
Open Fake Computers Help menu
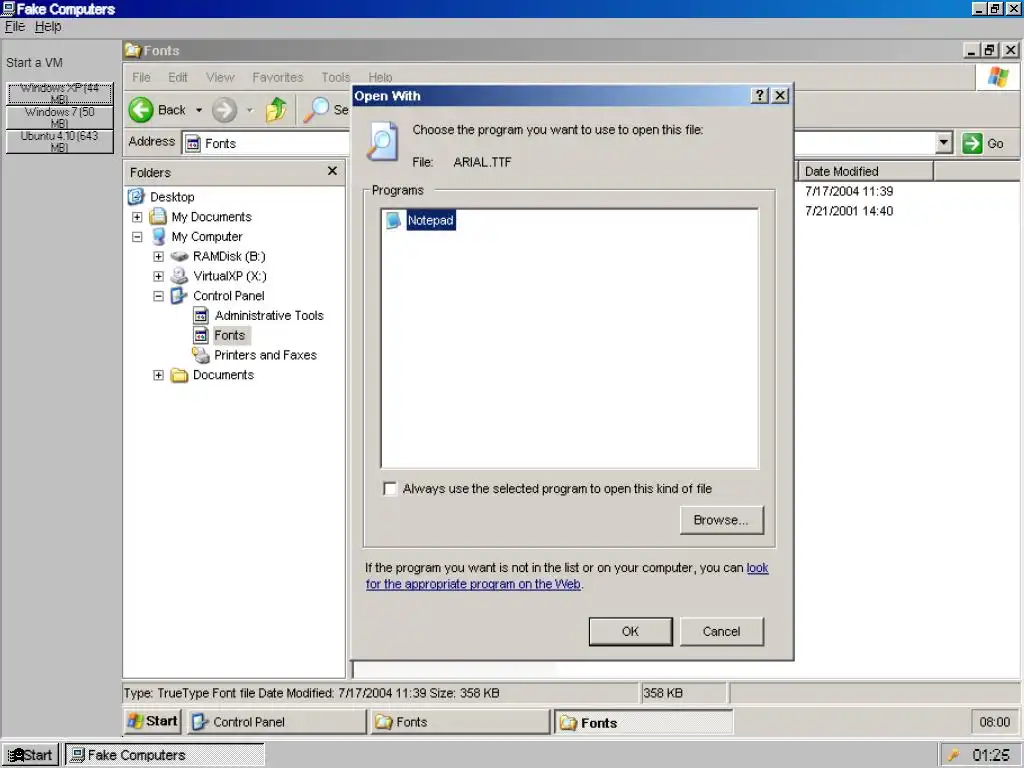(x=48, y=26)
